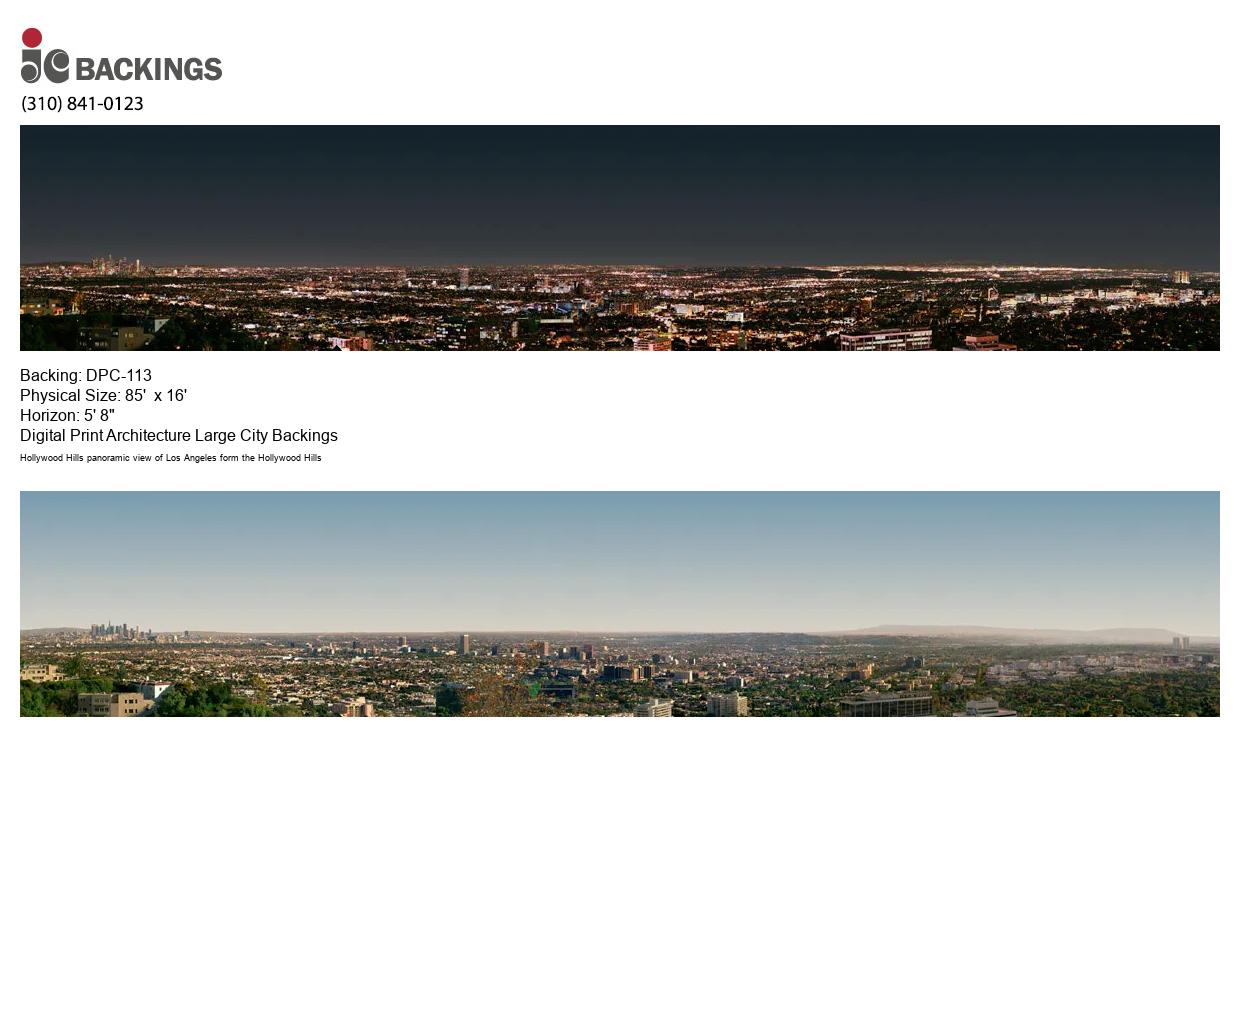Select the 'Physical Size: 85' x 16'' line
1240x1026 pixels.
[x=103, y=396]
